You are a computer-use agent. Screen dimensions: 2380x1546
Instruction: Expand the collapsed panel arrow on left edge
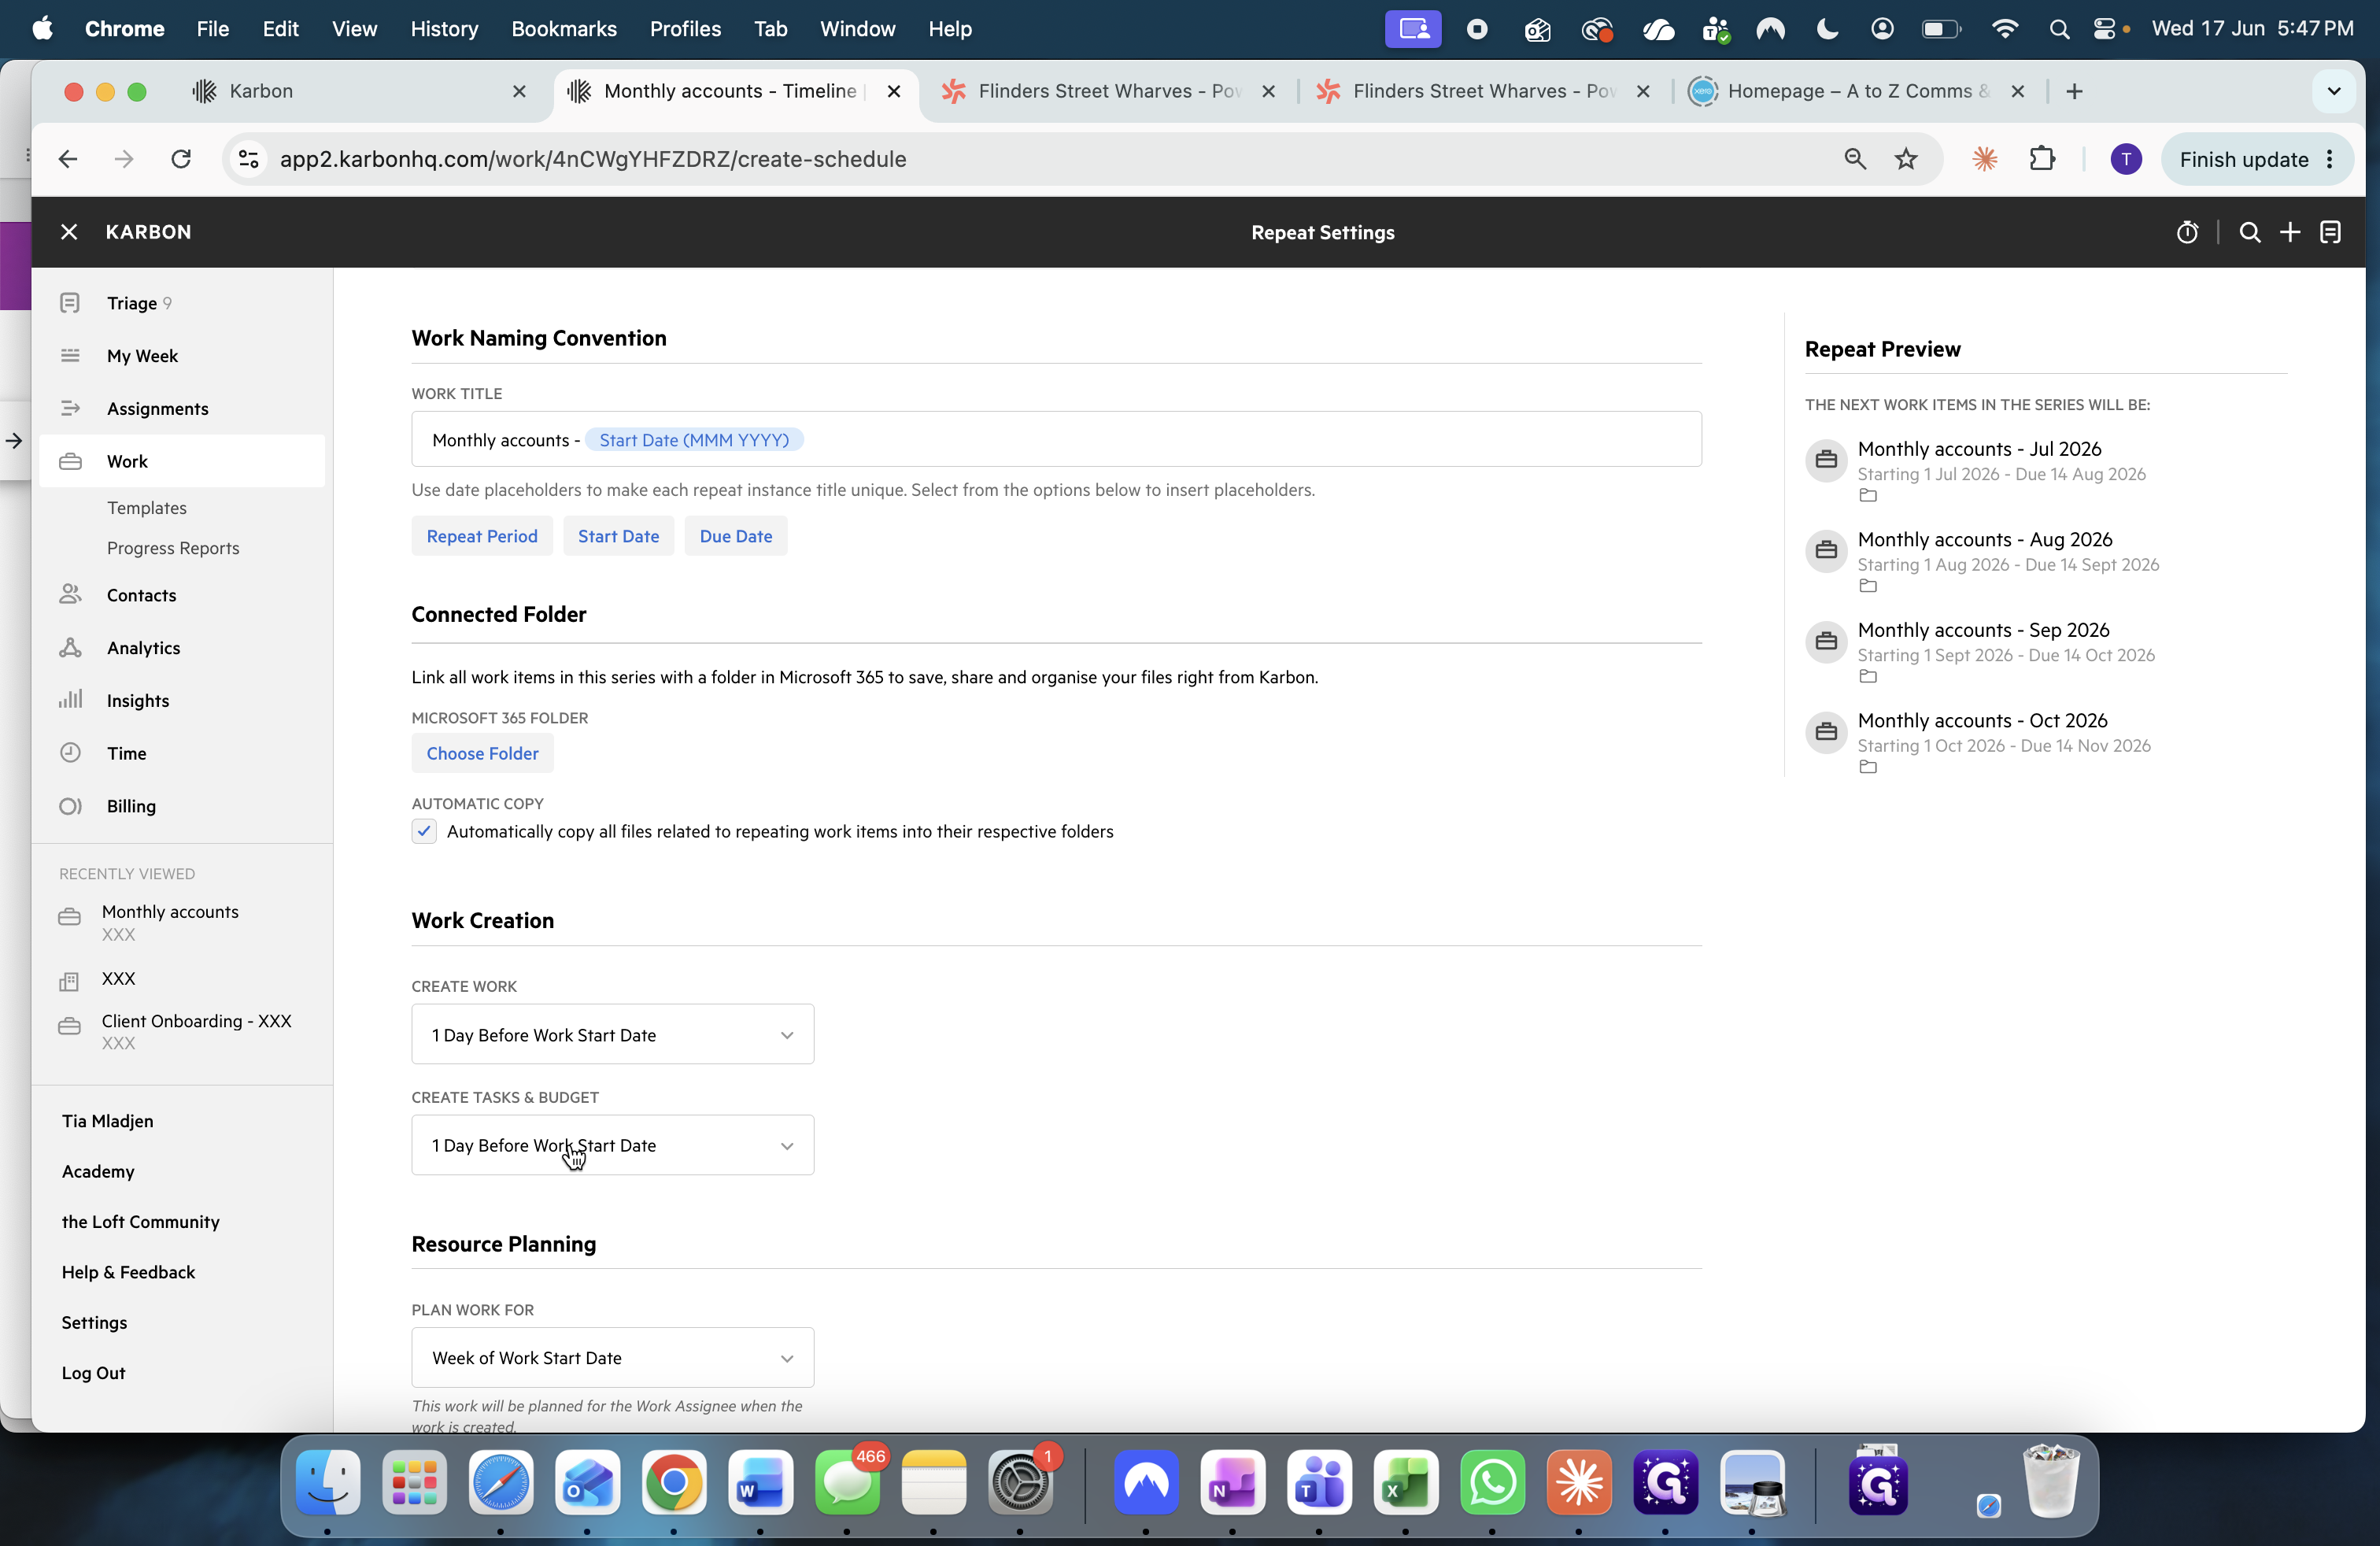tap(14, 440)
